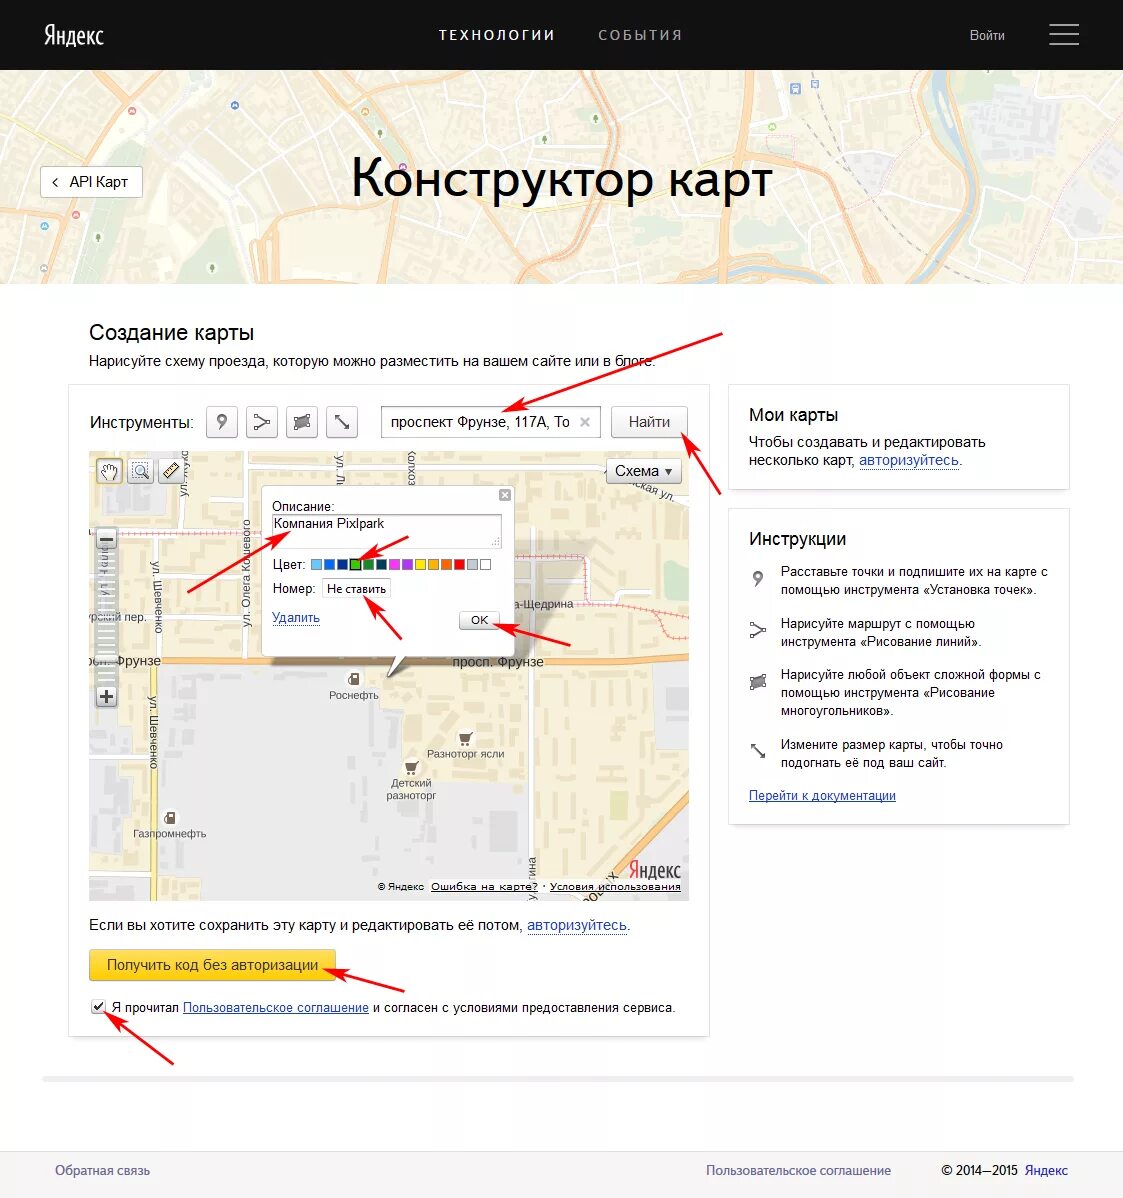
Task: Zoom out with the minus button
Action: click(x=106, y=539)
